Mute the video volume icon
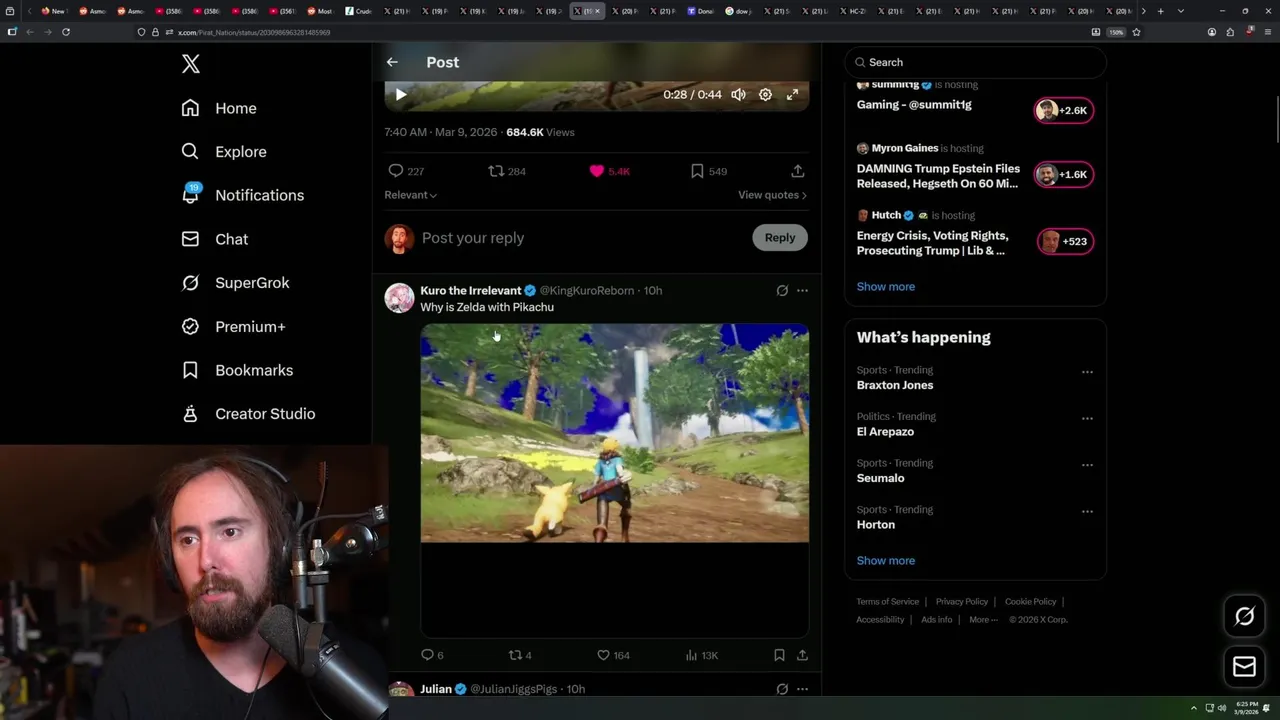 pyautogui.click(x=738, y=95)
